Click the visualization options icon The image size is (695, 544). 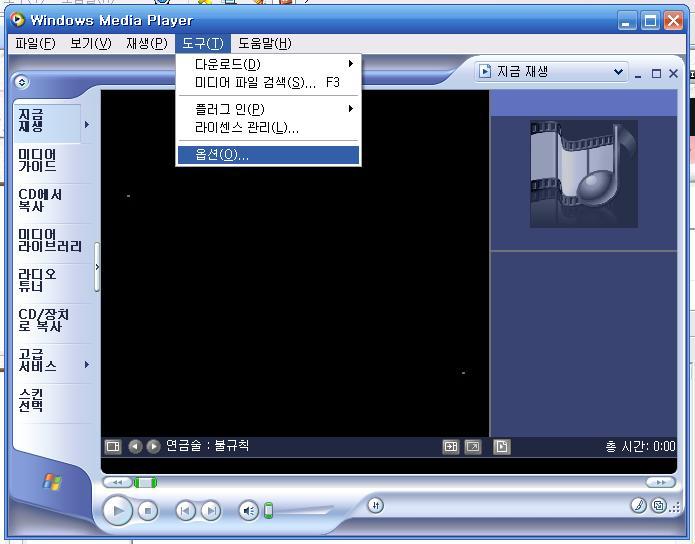113,446
